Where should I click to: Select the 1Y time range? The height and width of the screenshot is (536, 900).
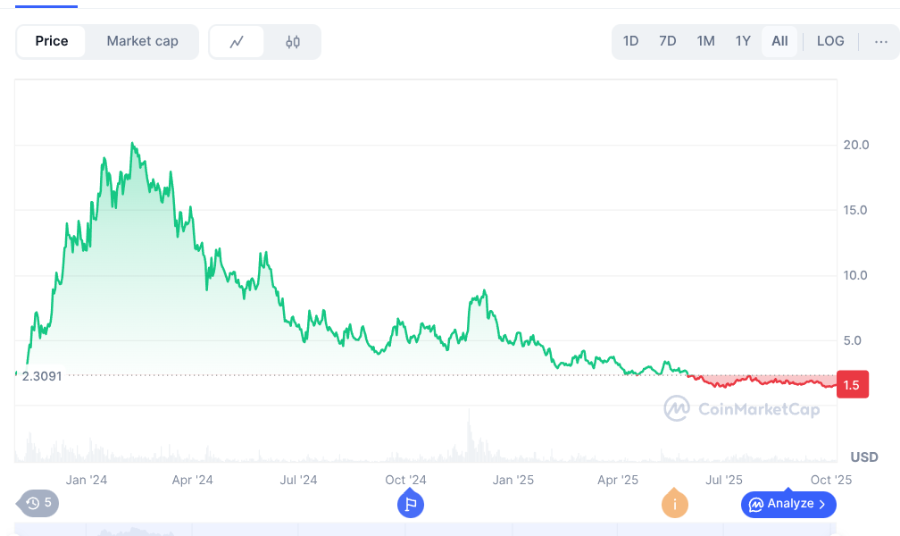click(x=743, y=42)
